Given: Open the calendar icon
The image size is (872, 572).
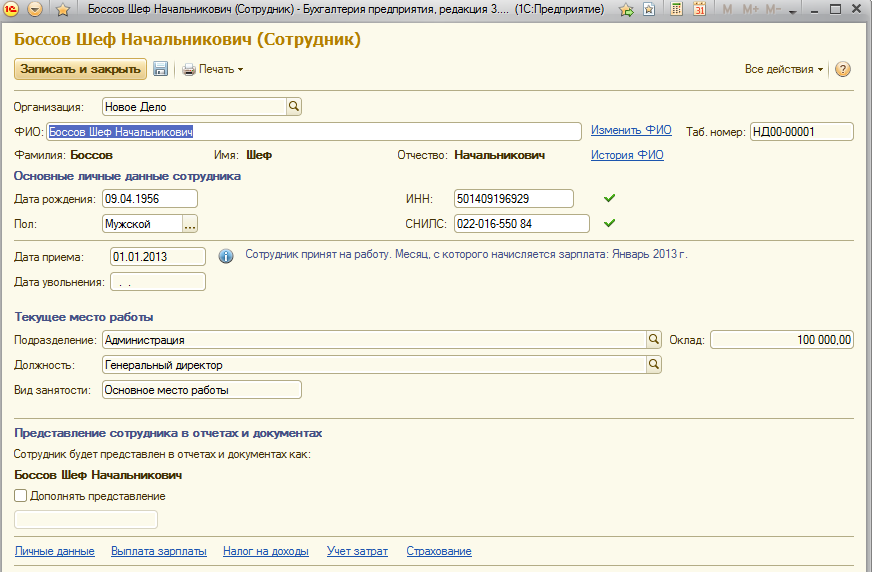Looking at the screenshot, I should point(700,9).
